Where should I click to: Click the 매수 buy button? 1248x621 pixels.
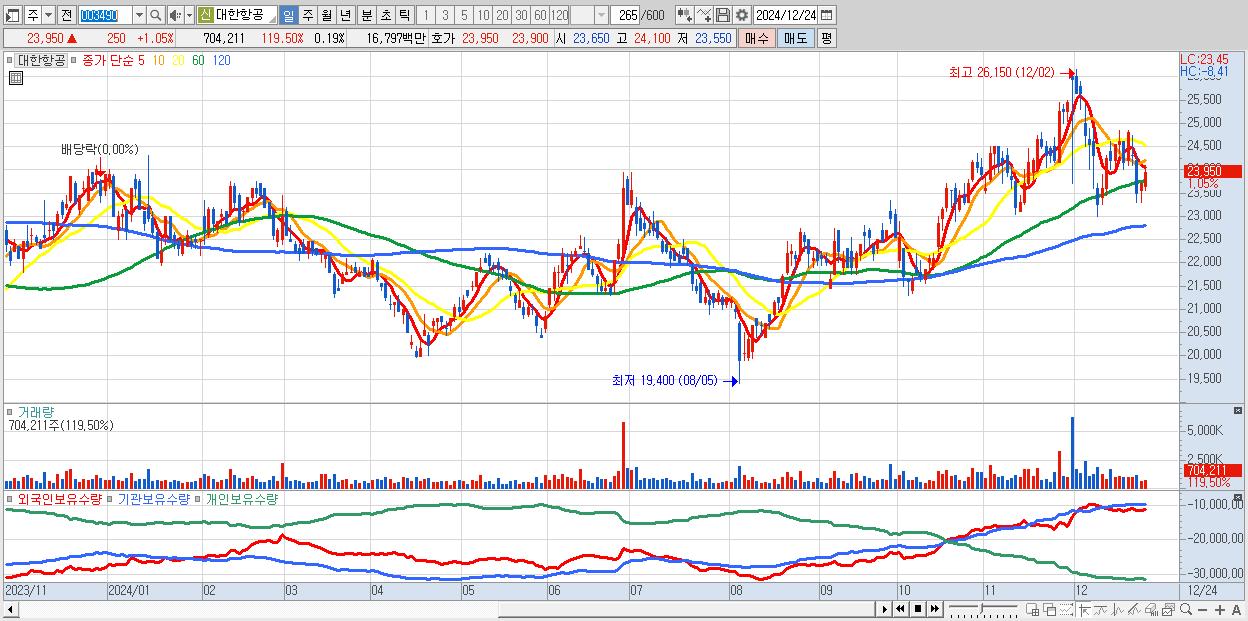[x=757, y=38]
